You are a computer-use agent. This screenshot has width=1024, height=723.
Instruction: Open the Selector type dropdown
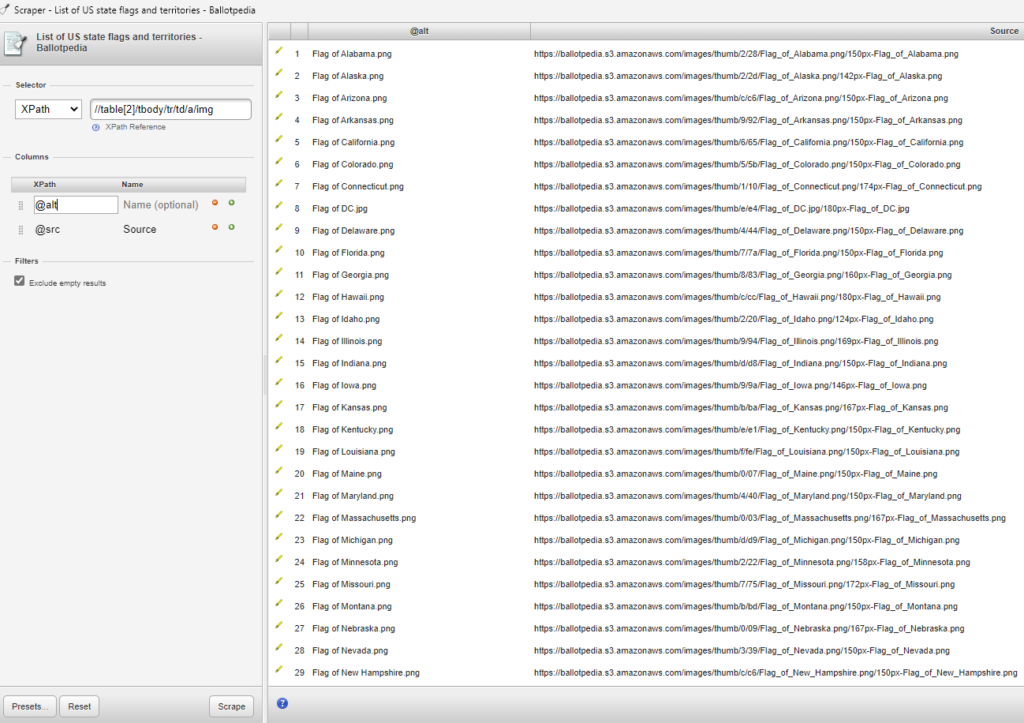click(47, 110)
